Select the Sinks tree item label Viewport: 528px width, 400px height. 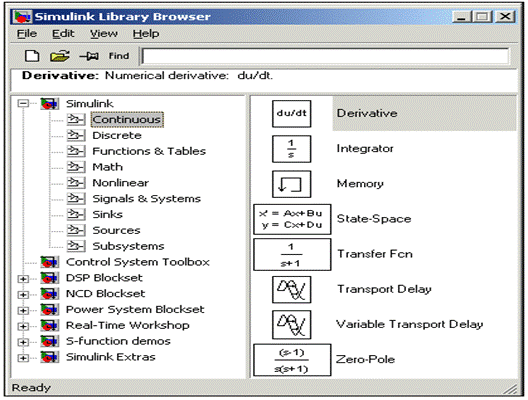coord(107,214)
